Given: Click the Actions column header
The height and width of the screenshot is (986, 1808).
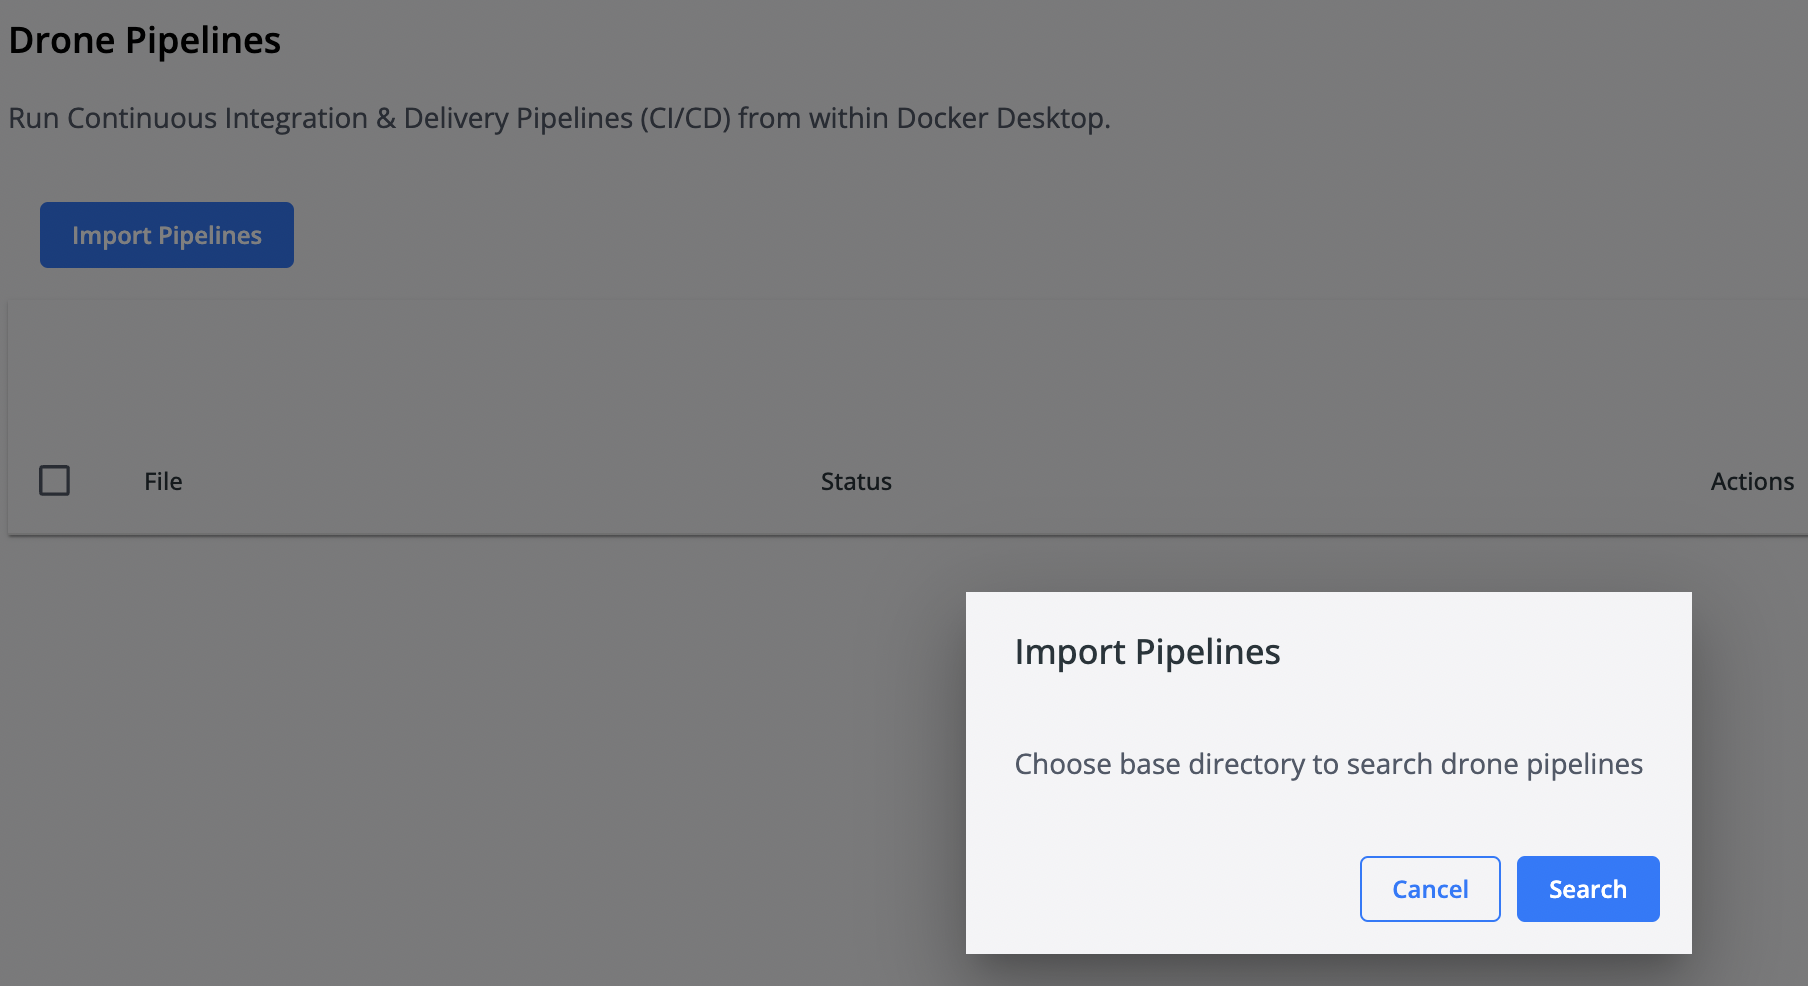Looking at the screenshot, I should (x=1751, y=482).
